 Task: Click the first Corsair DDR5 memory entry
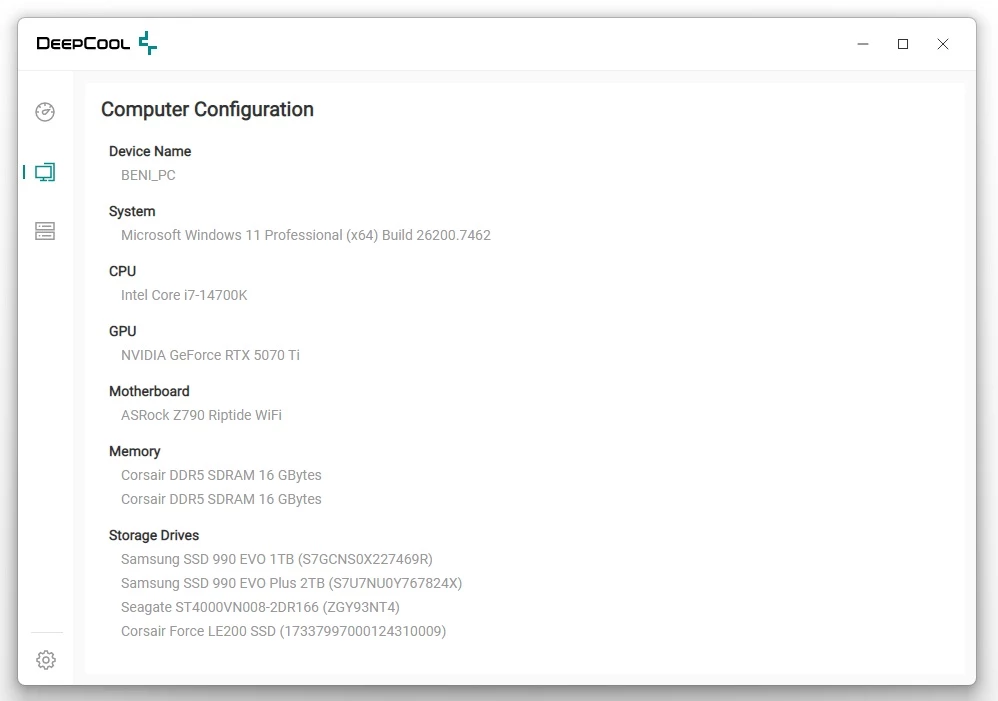click(x=221, y=475)
